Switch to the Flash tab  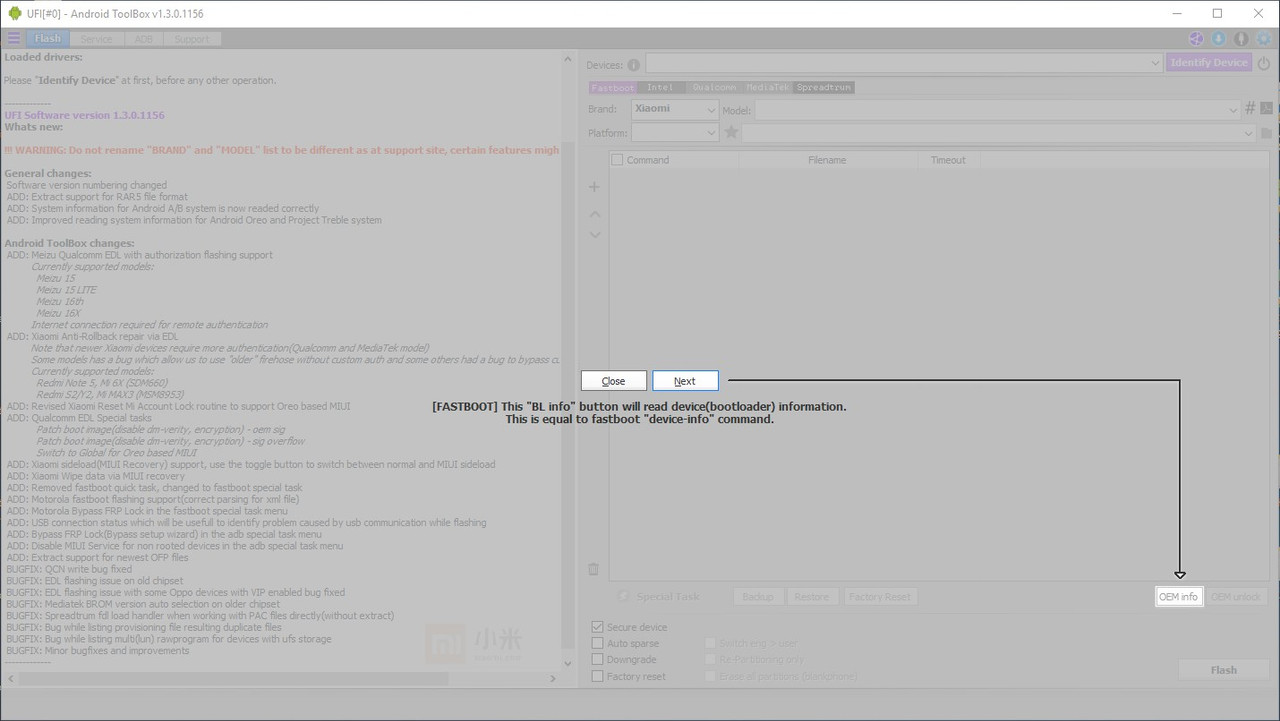pos(48,39)
